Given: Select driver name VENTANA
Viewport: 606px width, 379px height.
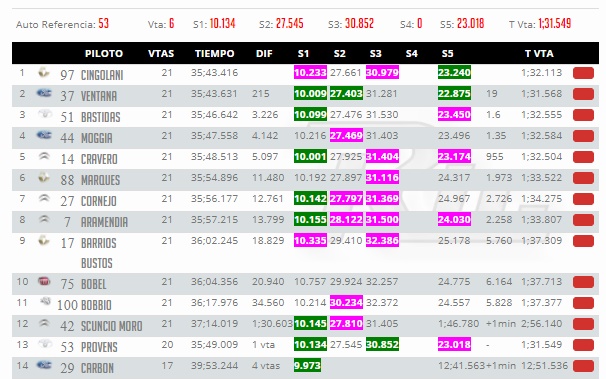Looking at the screenshot, I should point(99,96).
